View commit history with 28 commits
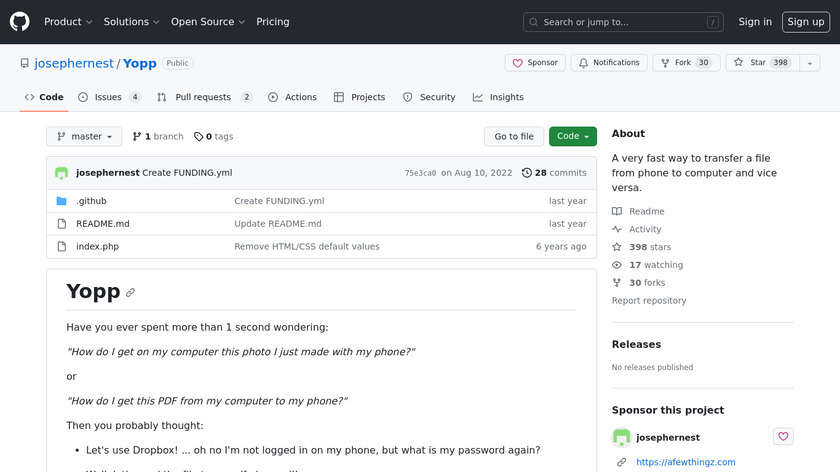The height and width of the screenshot is (472, 840). click(x=554, y=173)
